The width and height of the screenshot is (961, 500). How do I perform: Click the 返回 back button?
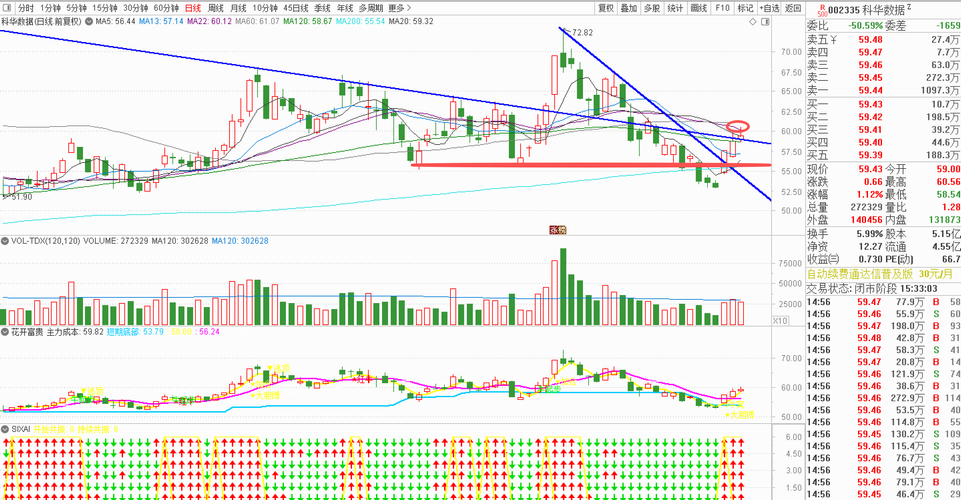point(792,8)
